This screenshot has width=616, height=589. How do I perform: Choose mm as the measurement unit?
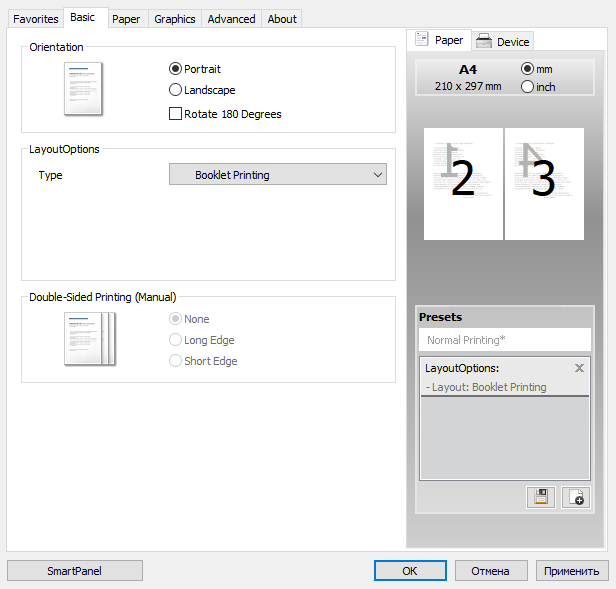pos(527,69)
